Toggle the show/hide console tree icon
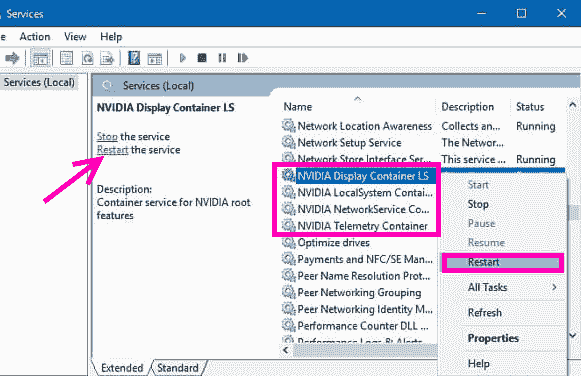The image size is (581, 376). [x=40, y=58]
